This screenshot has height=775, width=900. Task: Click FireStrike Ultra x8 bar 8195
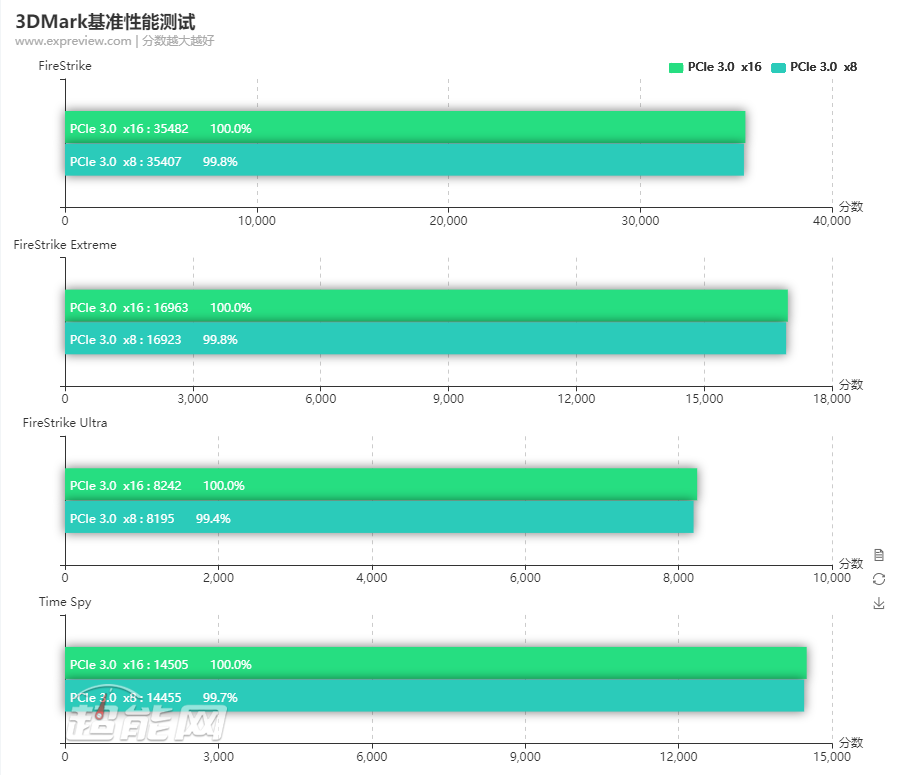[x=379, y=517]
